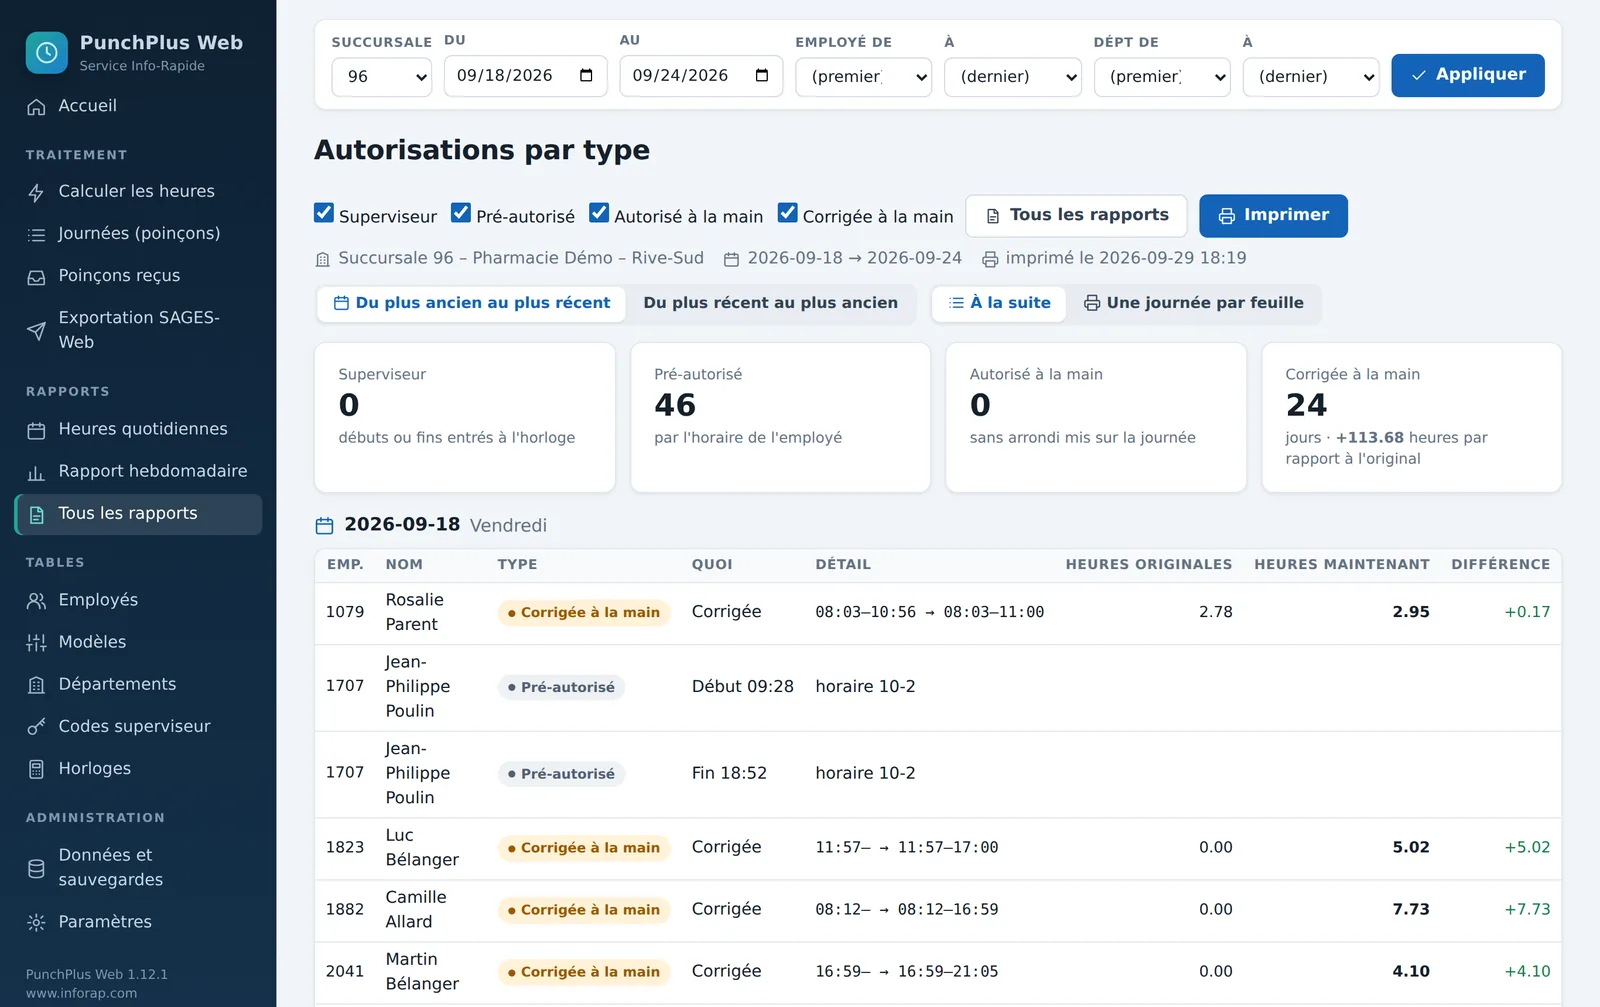Open employee À (dernier) dropdown

1013,77
